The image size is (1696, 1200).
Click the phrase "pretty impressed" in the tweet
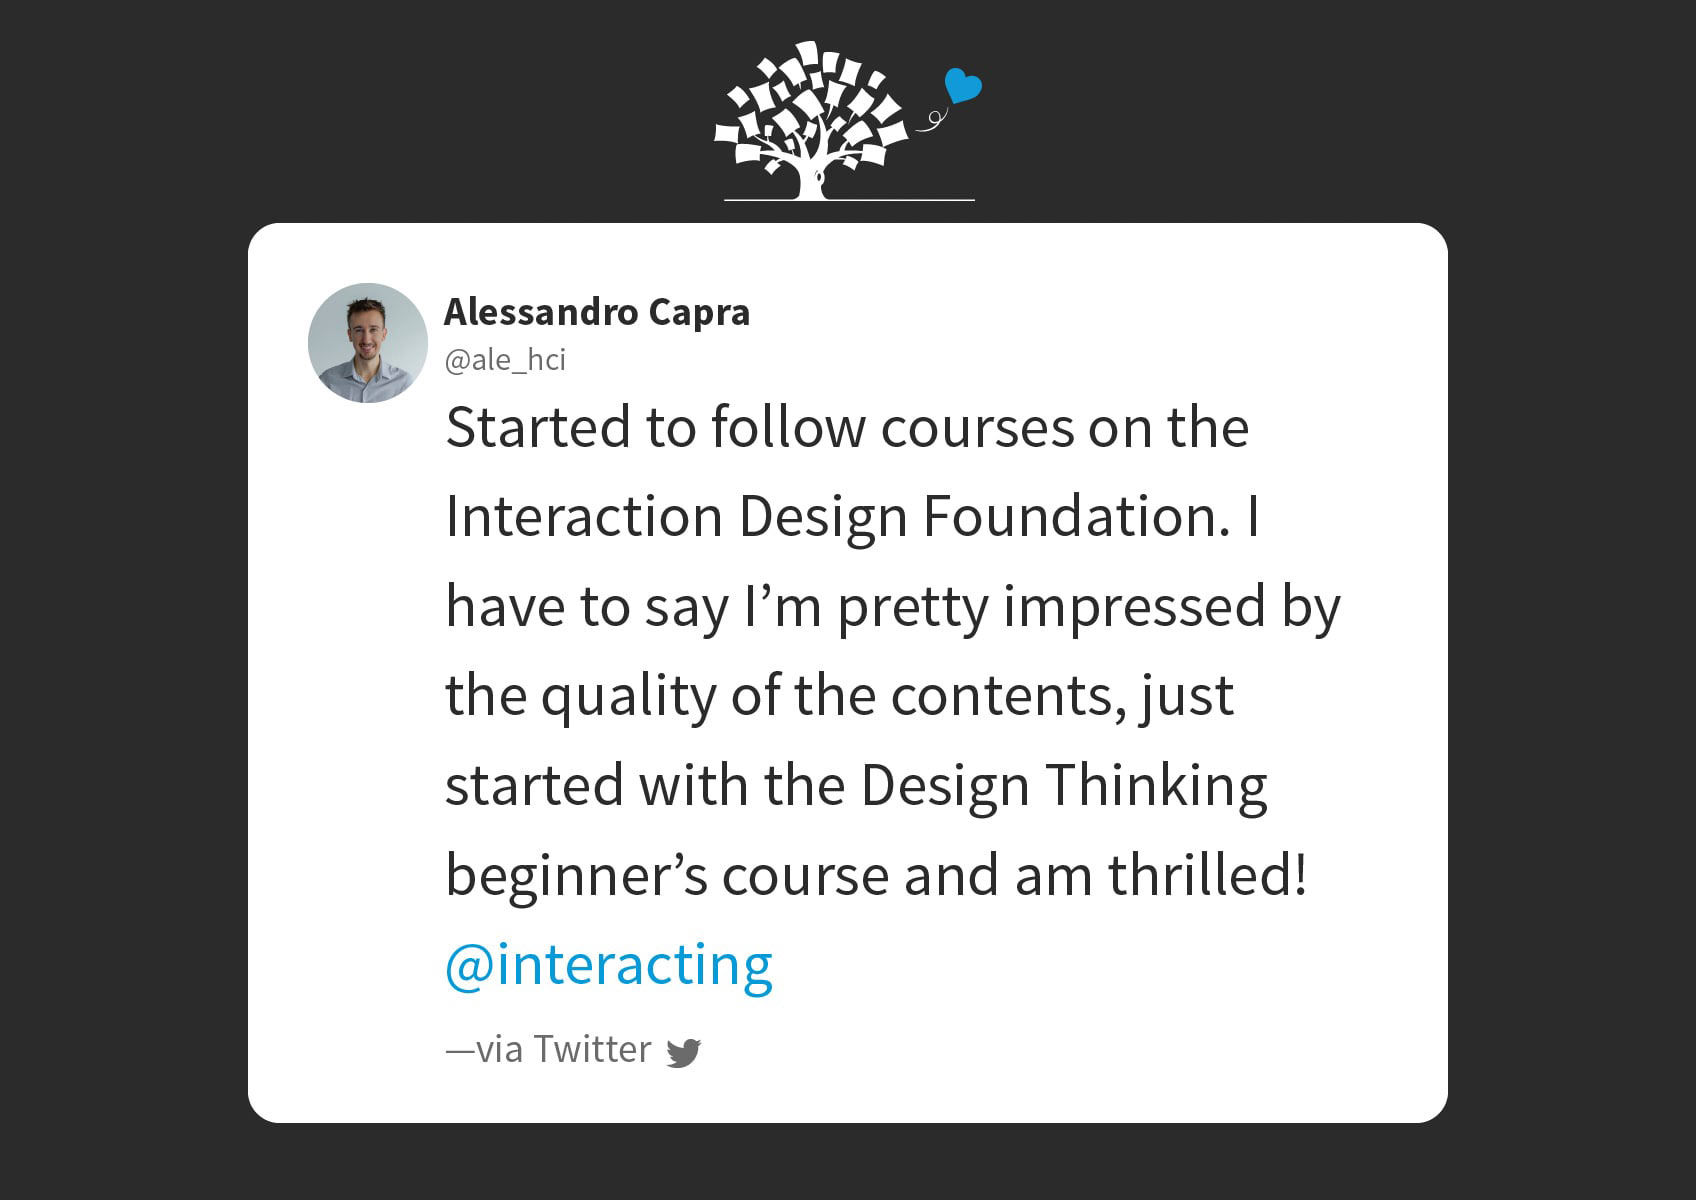1052,608
